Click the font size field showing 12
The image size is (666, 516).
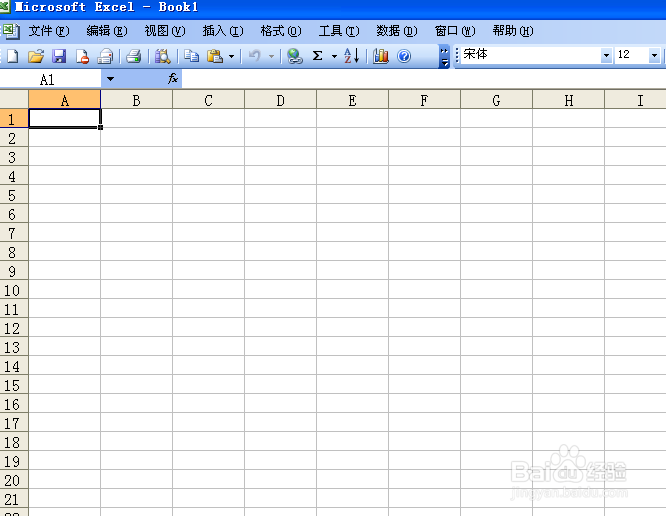click(x=632, y=55)
